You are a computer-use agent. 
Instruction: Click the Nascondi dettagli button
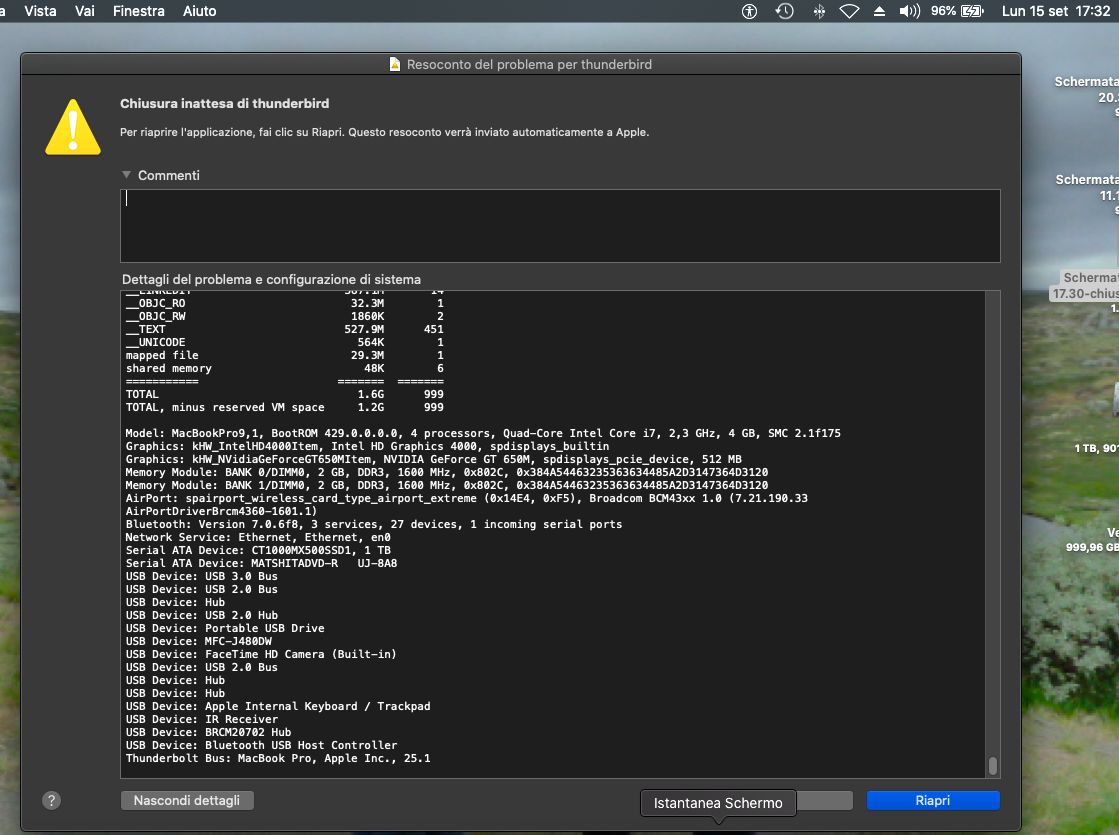187,800
